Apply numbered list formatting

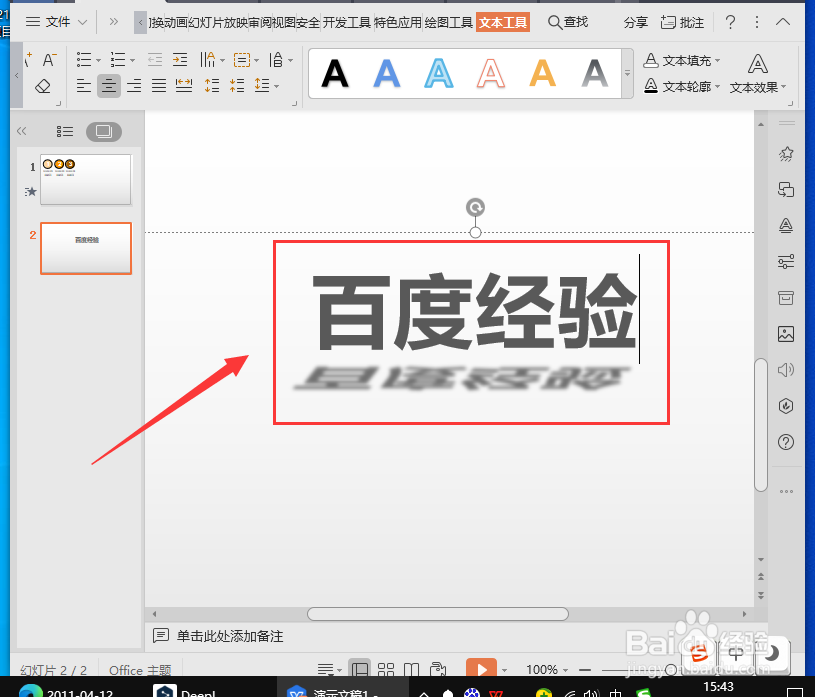coord(118,60)
